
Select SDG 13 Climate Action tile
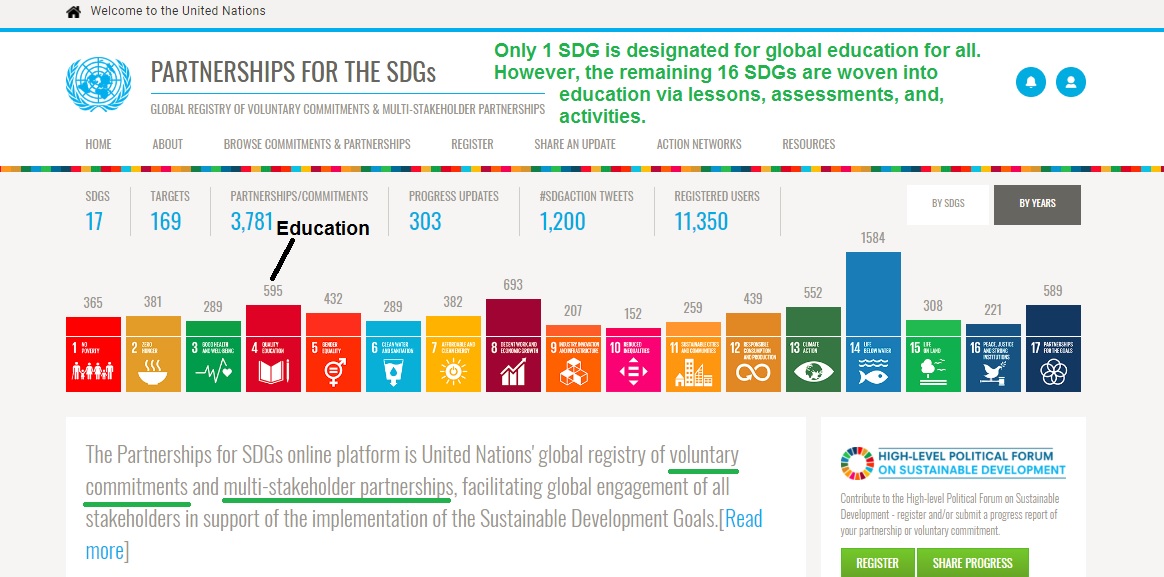pos(814,363)
